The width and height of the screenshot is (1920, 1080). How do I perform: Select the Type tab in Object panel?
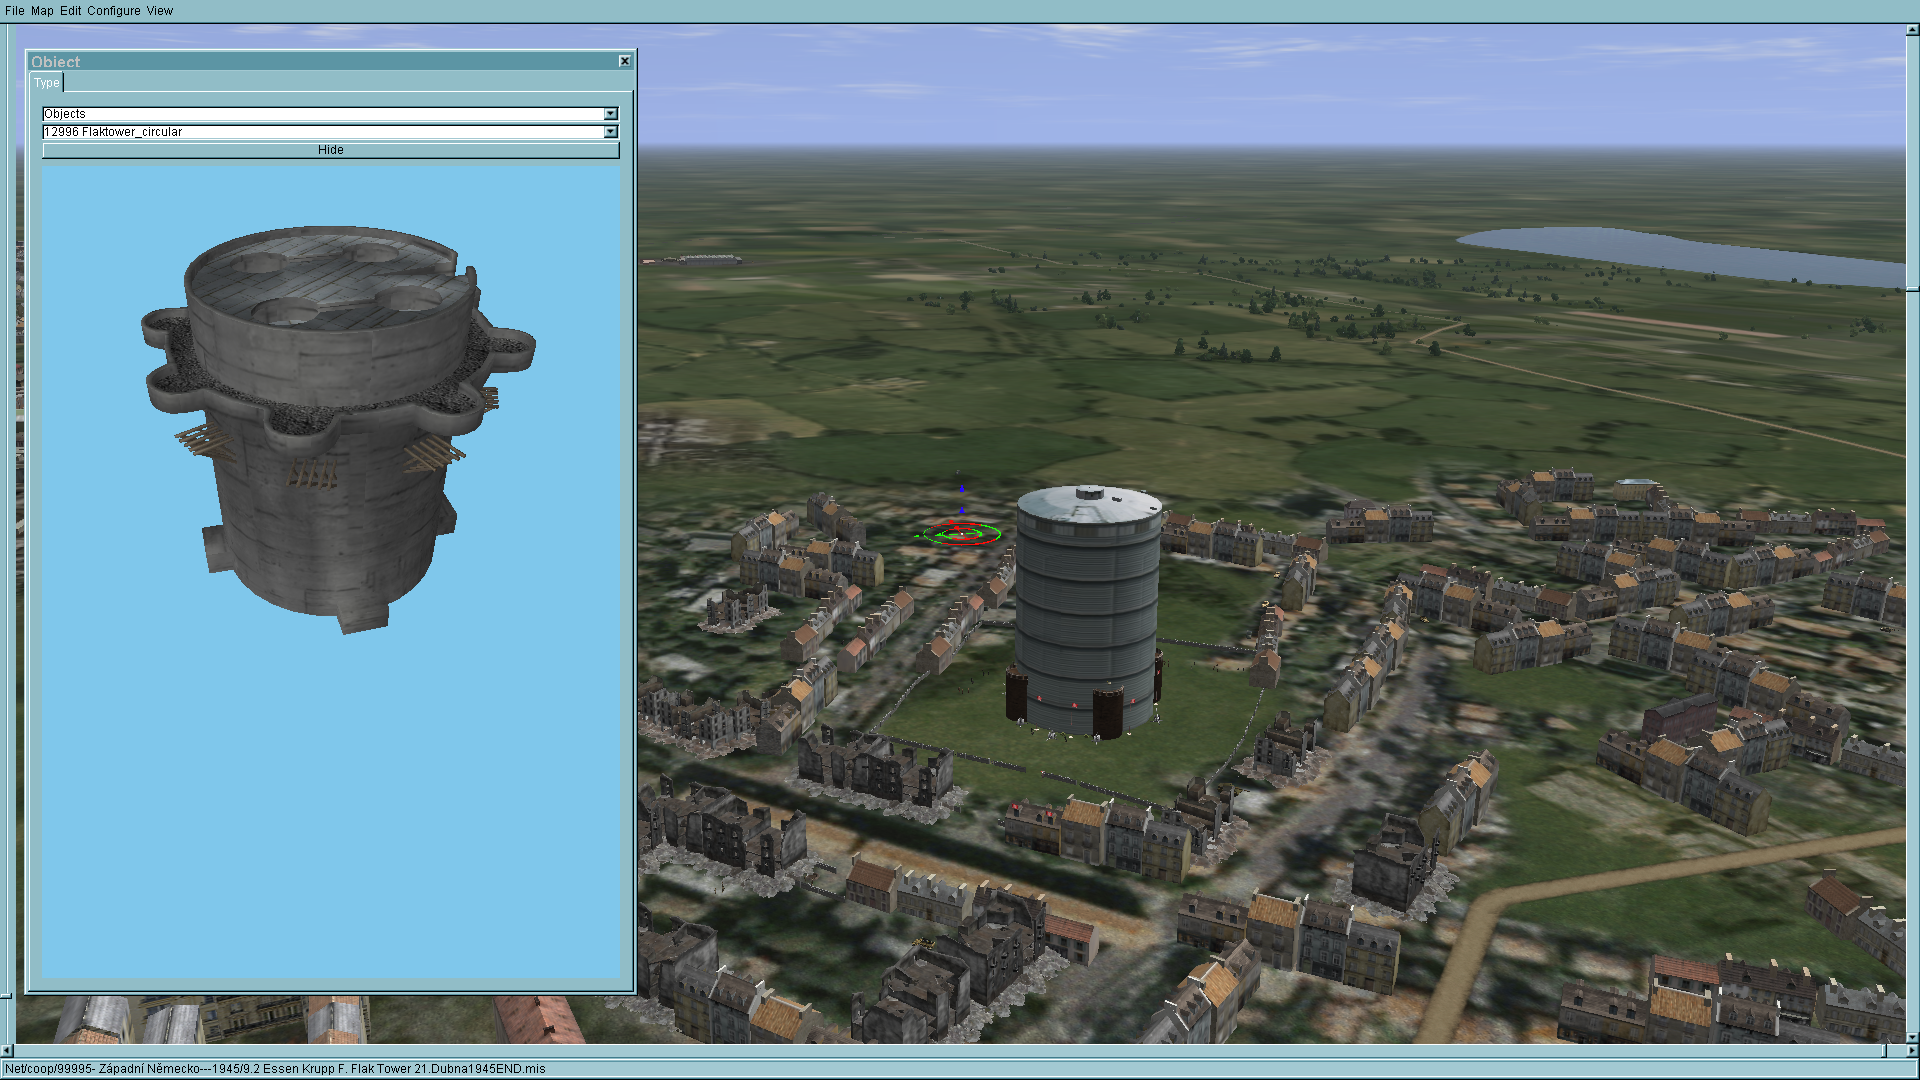click(47, 83)
